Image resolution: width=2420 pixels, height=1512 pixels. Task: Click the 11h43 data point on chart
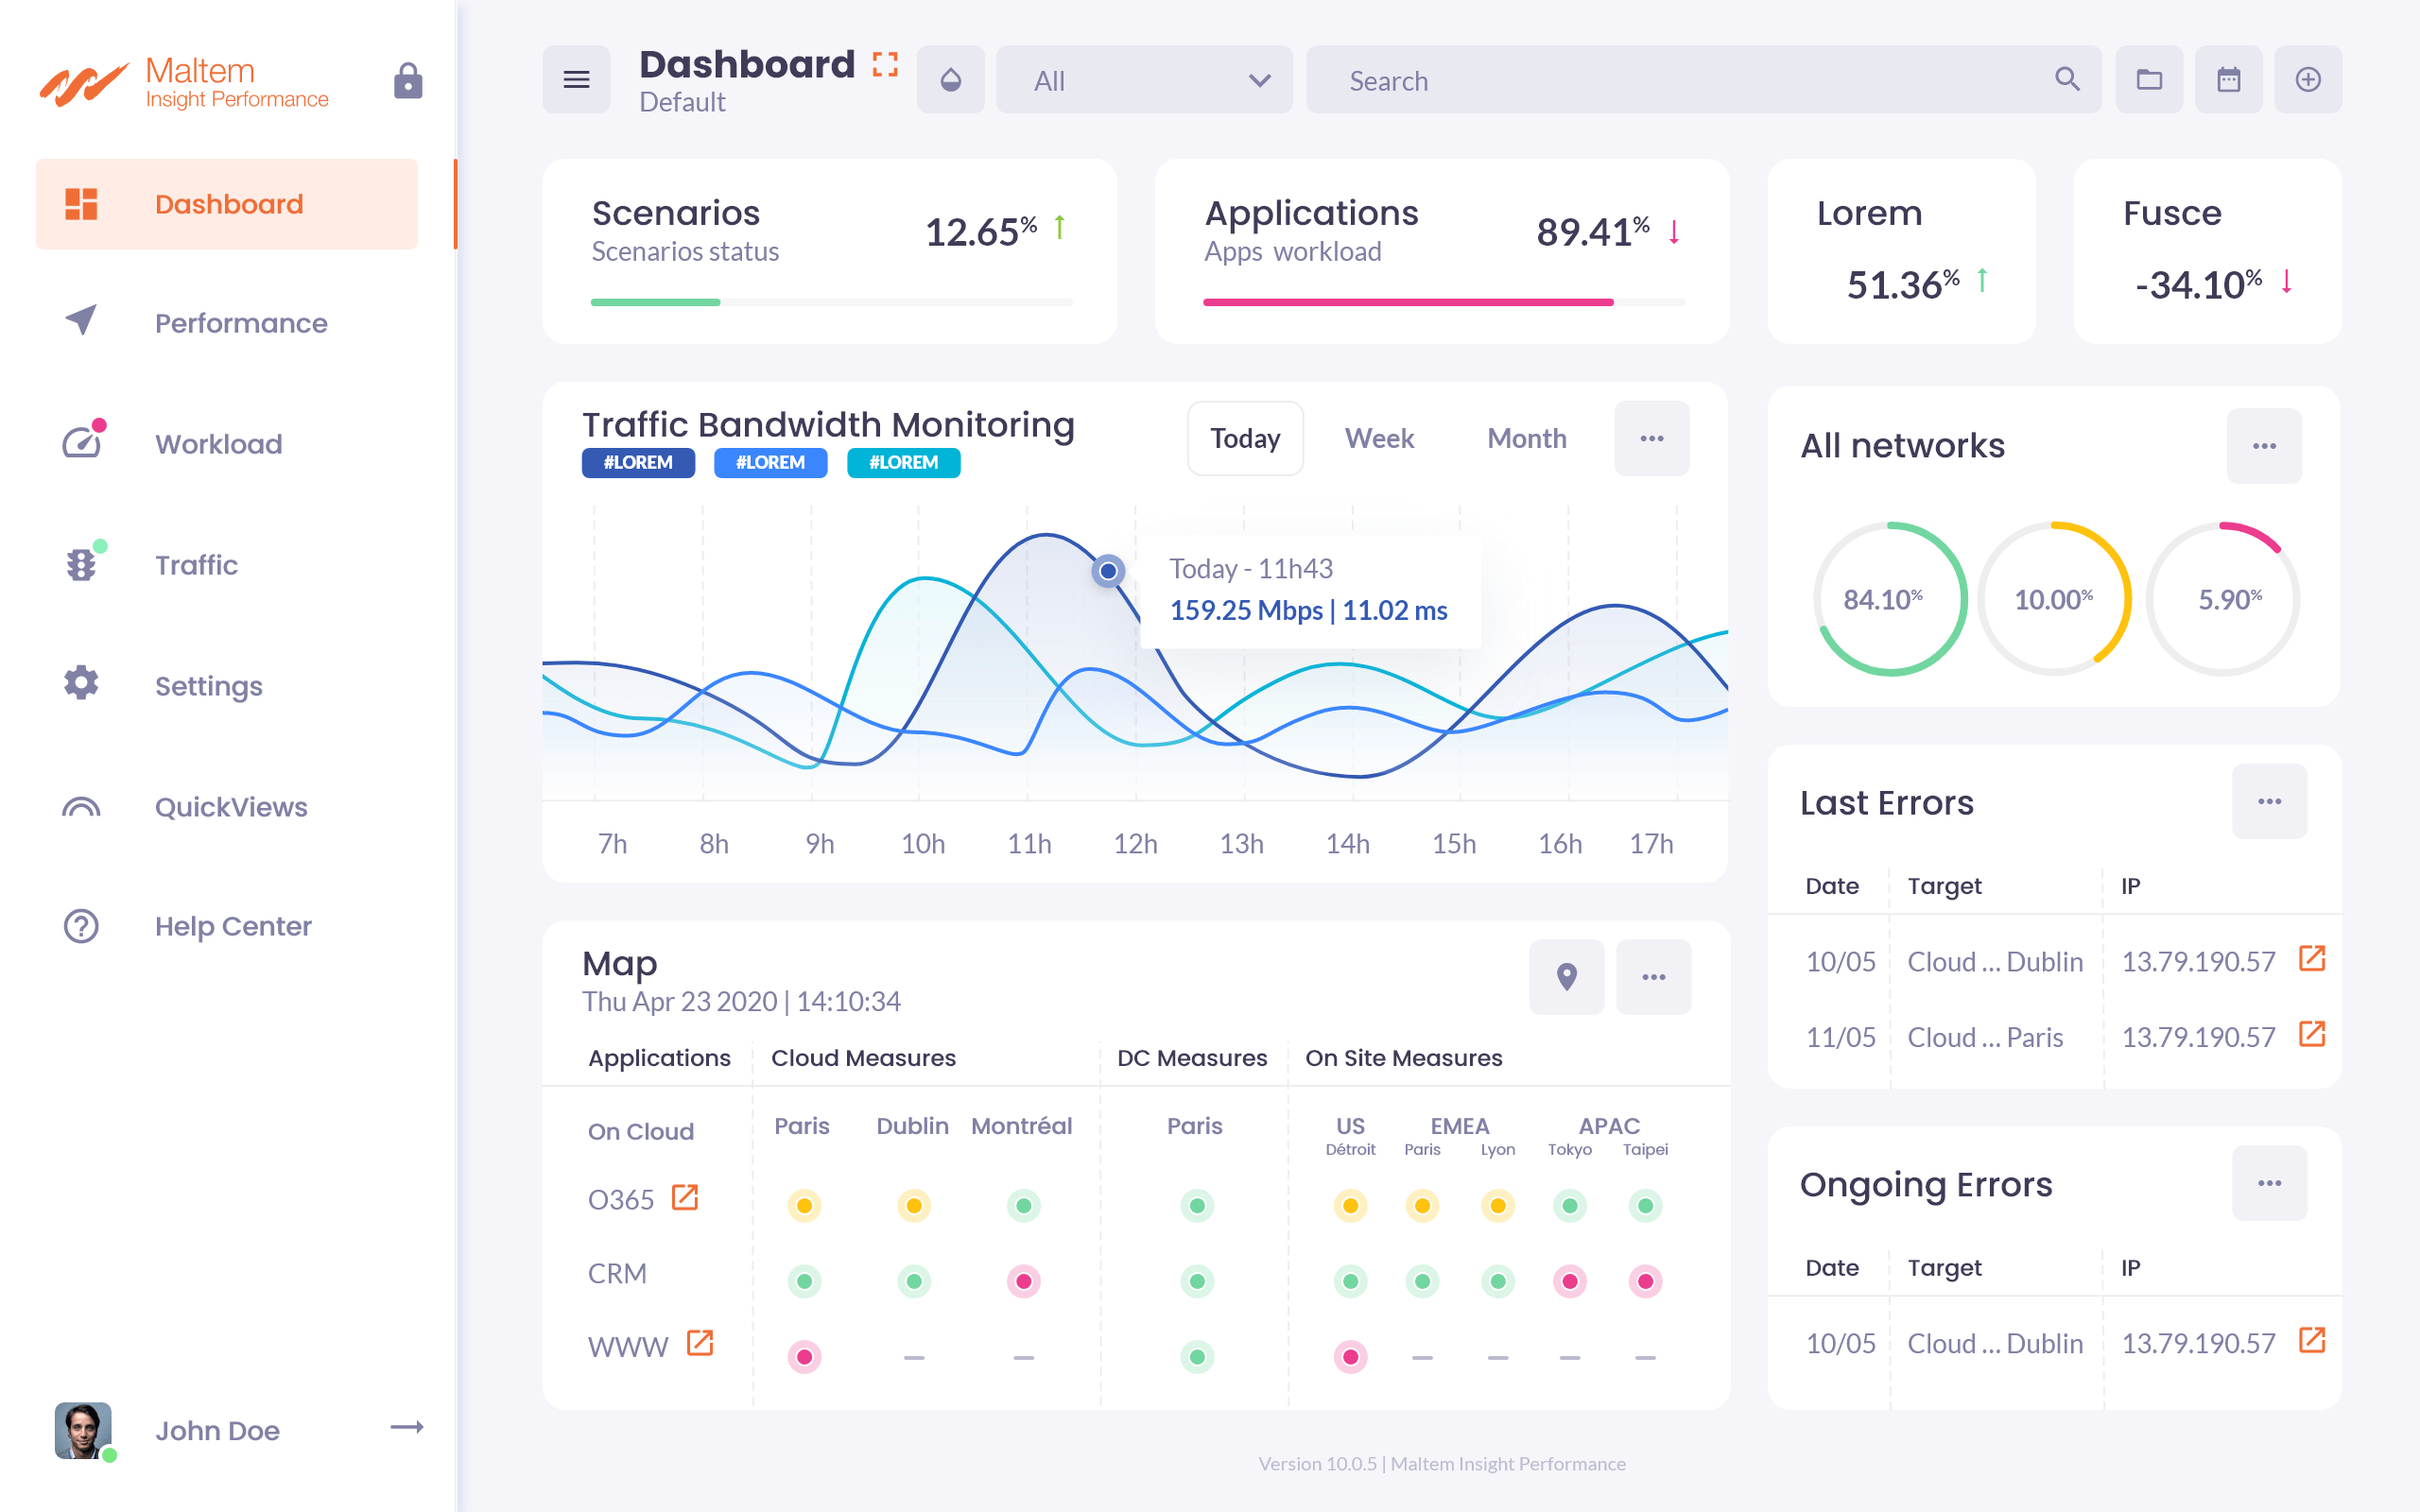tap(1107, 571)
